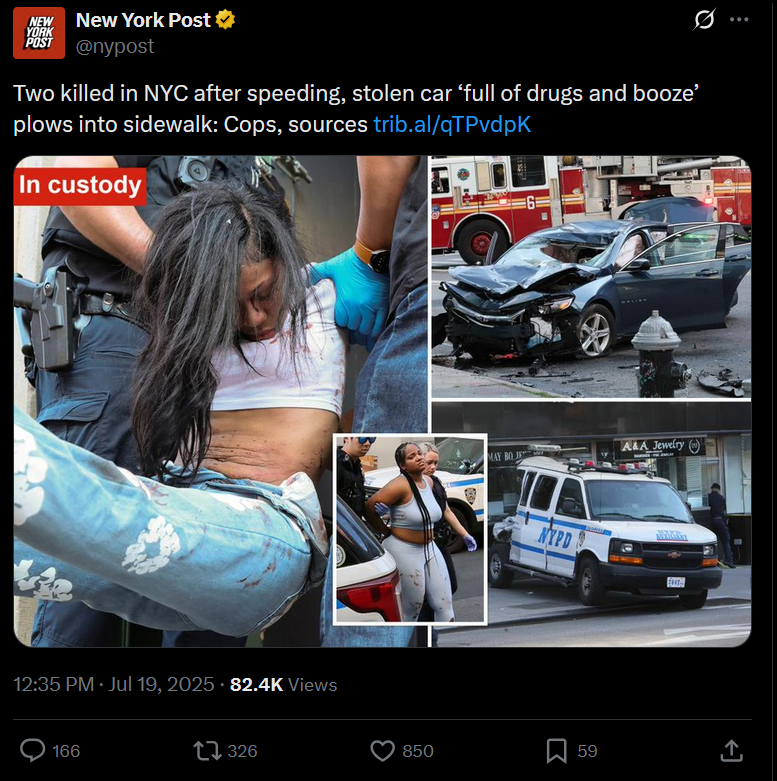This screenshot has width=777, height=781.
Task: Open the @nypost handle
Action: click(x=115, y=46)
